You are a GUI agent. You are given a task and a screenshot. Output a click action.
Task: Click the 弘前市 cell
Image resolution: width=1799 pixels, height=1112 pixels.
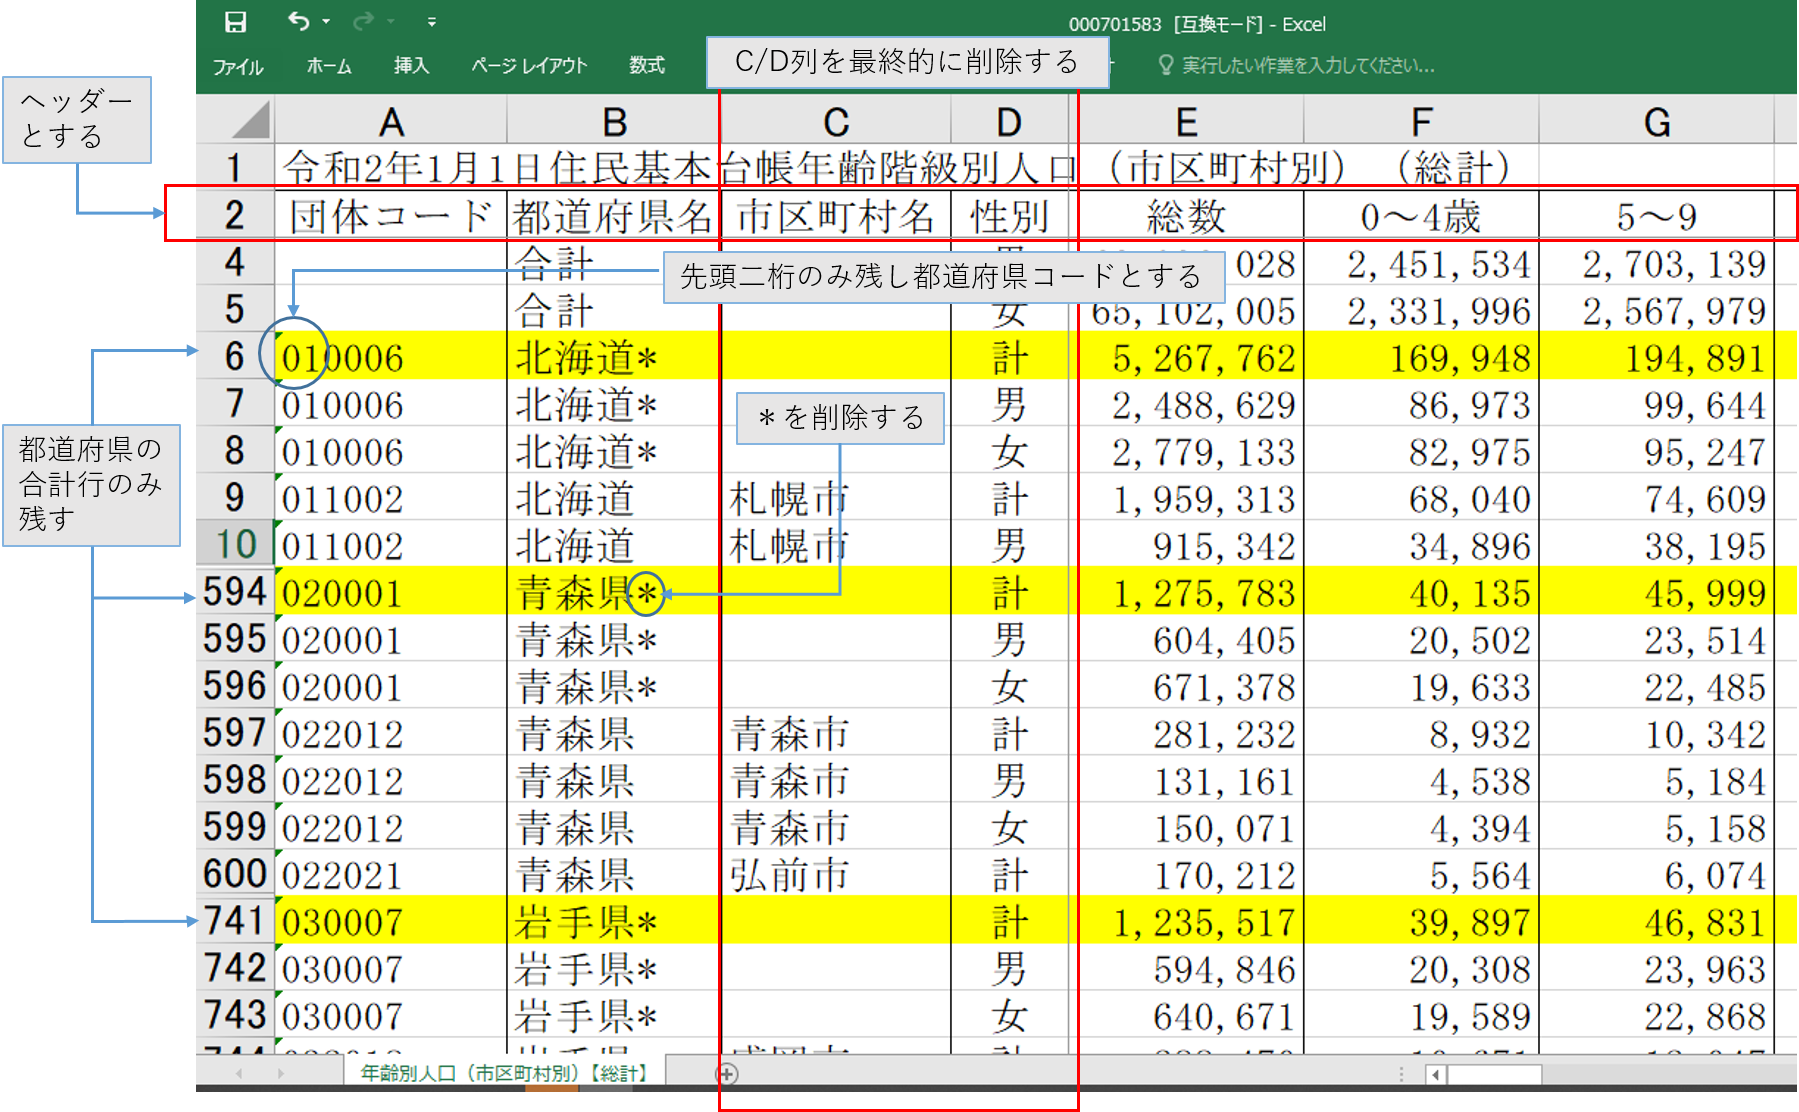click(836, 874)
